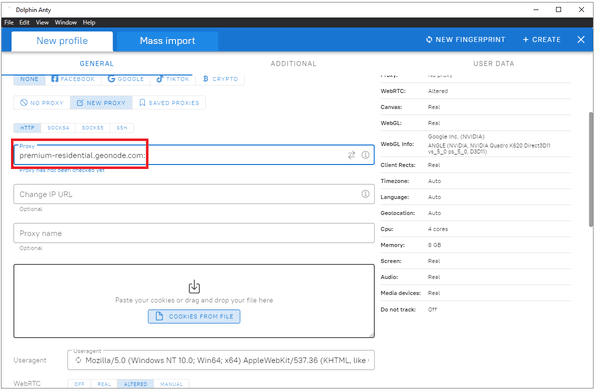Open the File menu

pos(9,22)
